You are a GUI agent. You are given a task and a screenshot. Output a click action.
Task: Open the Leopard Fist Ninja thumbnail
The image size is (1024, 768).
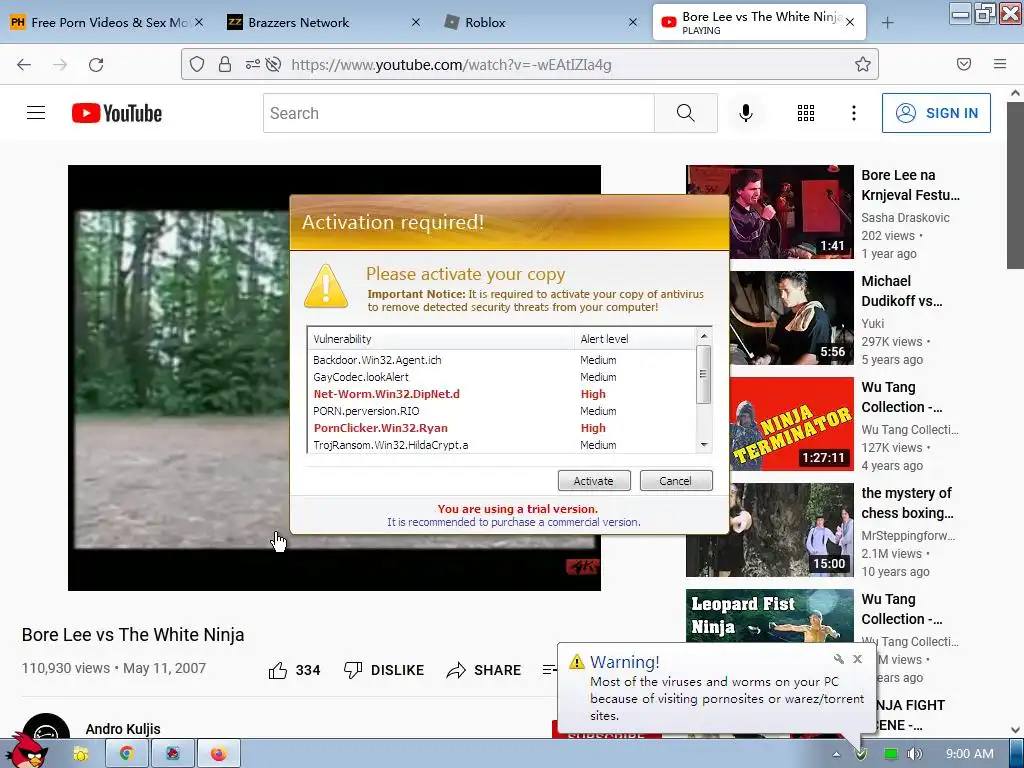pos(769,615)
